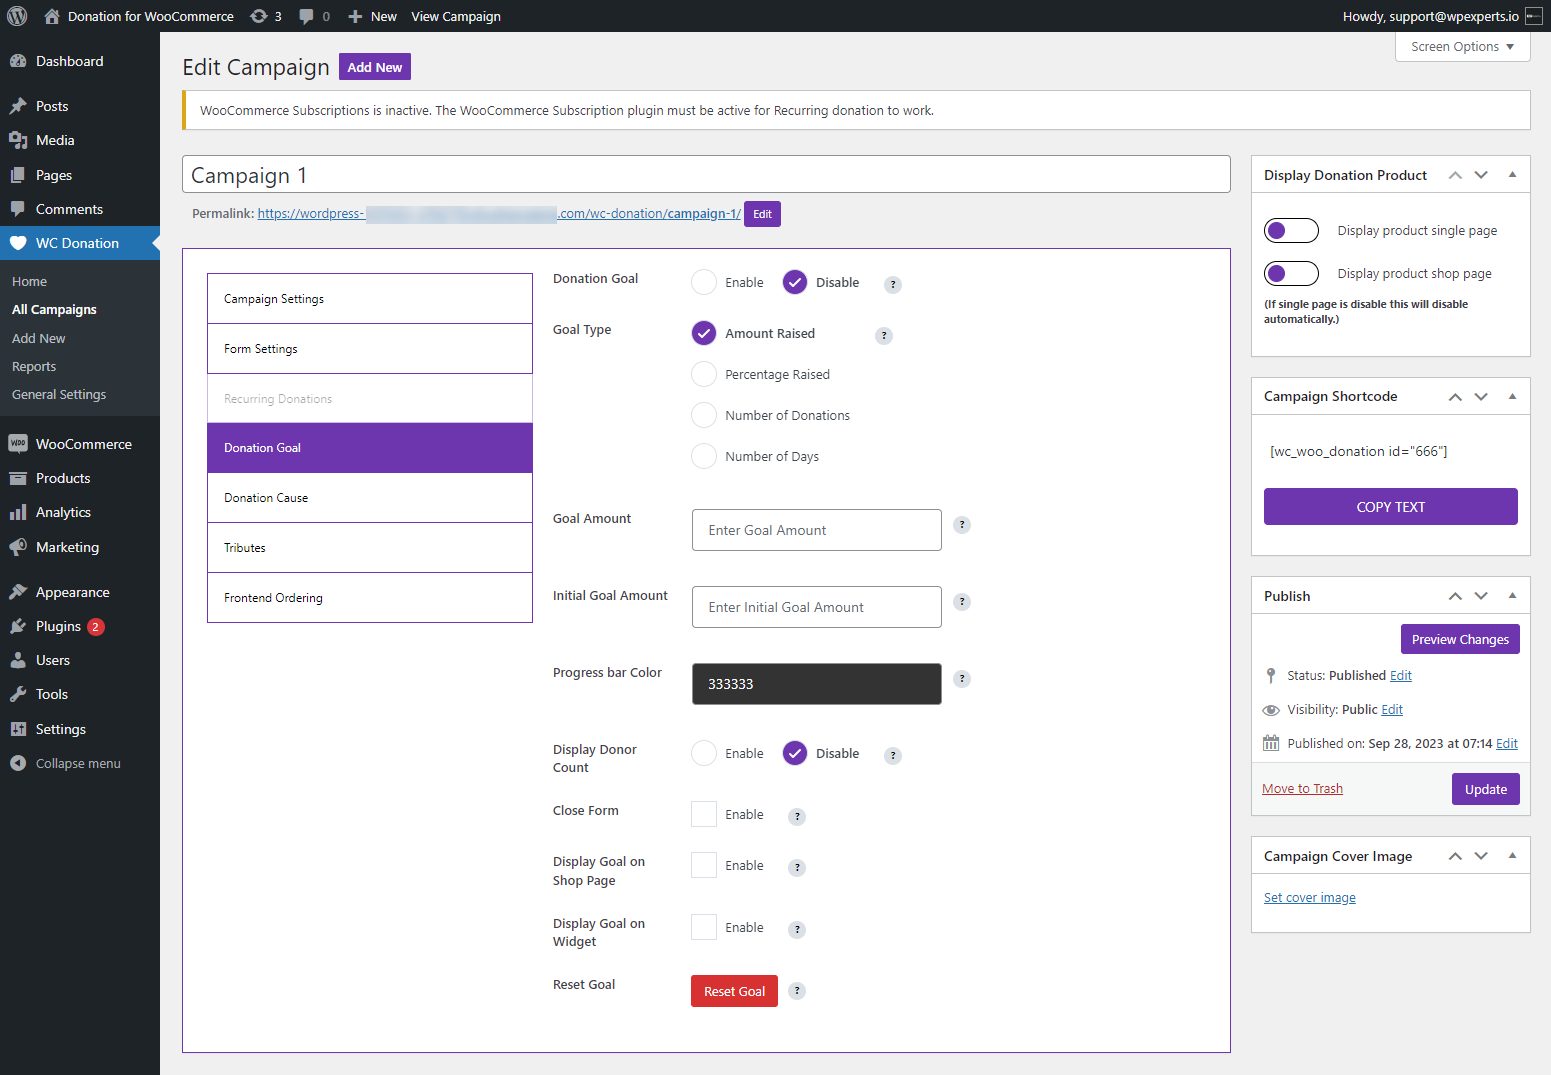
Task: Expand the Screen Options dropdown
Action: pyautogui.click(x=1462, y=47)
